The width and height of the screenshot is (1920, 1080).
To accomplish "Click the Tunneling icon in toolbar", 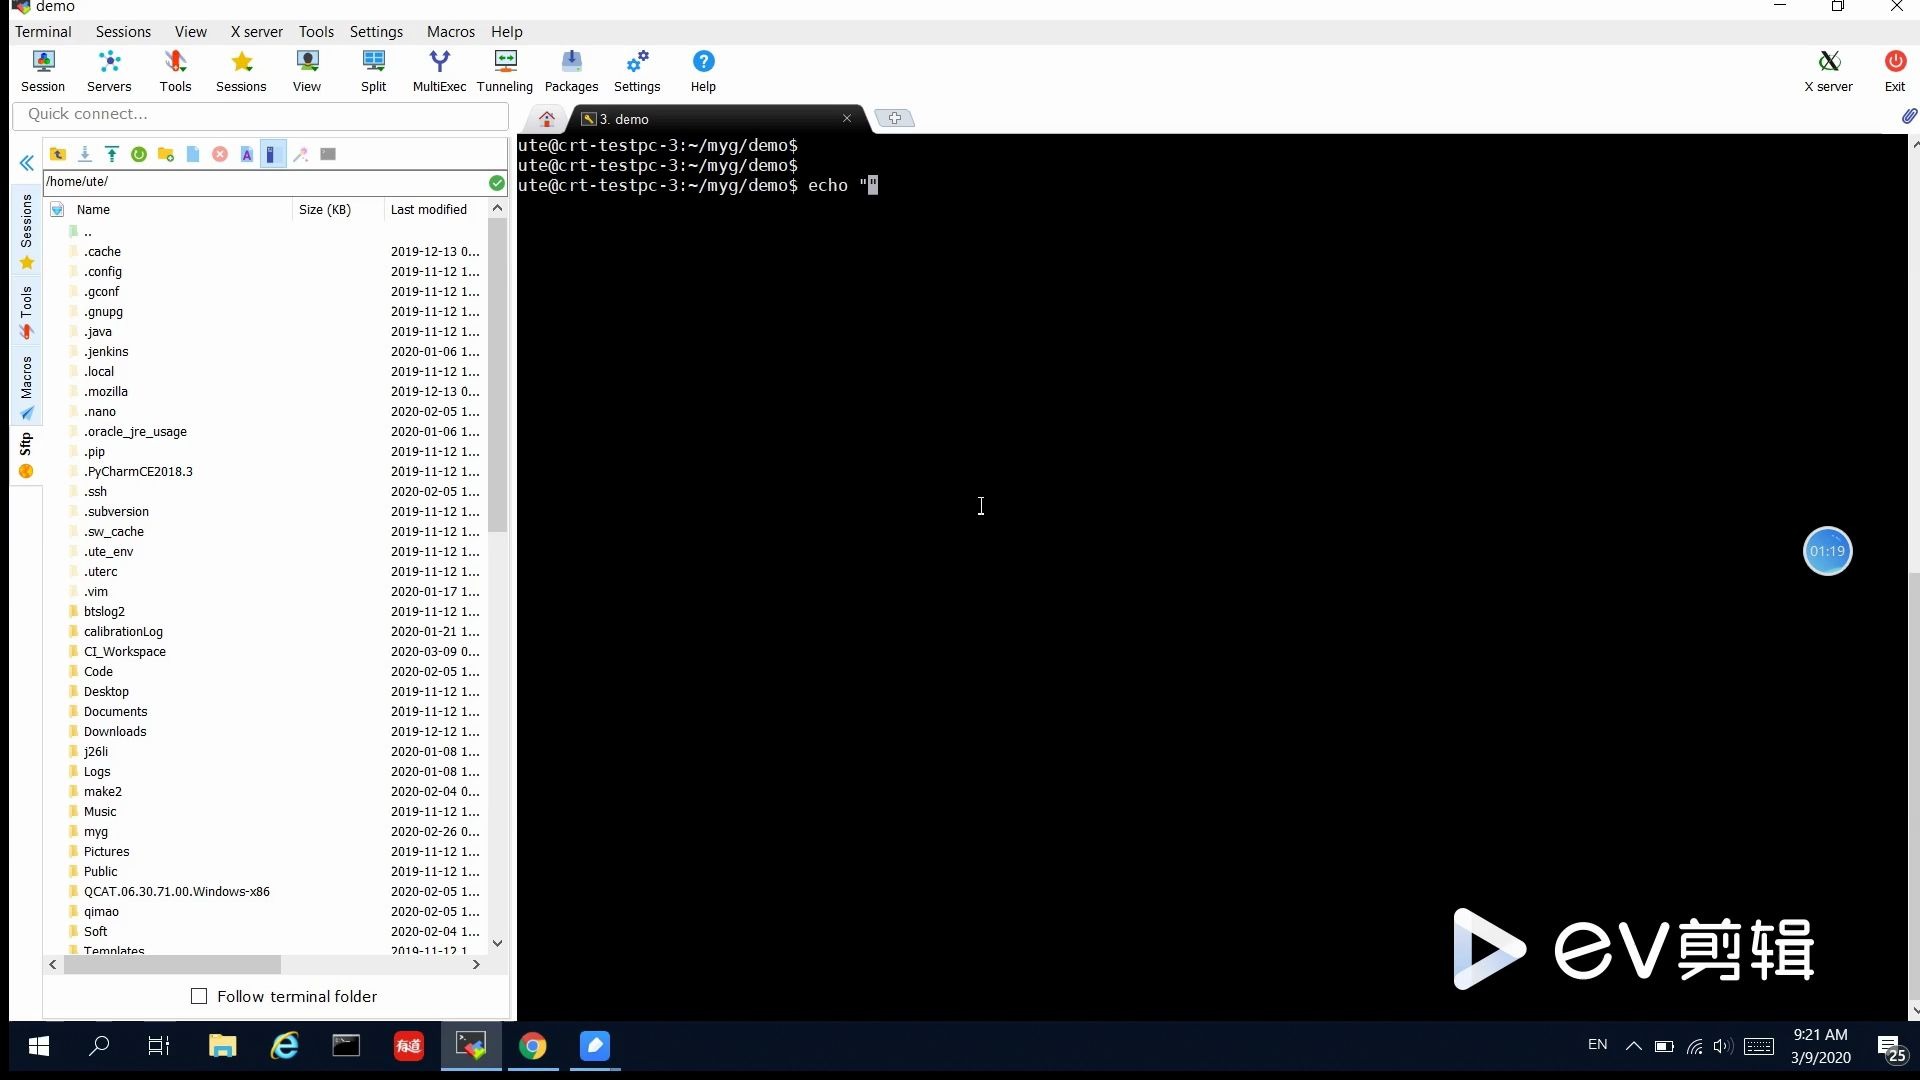I will 504,69.
